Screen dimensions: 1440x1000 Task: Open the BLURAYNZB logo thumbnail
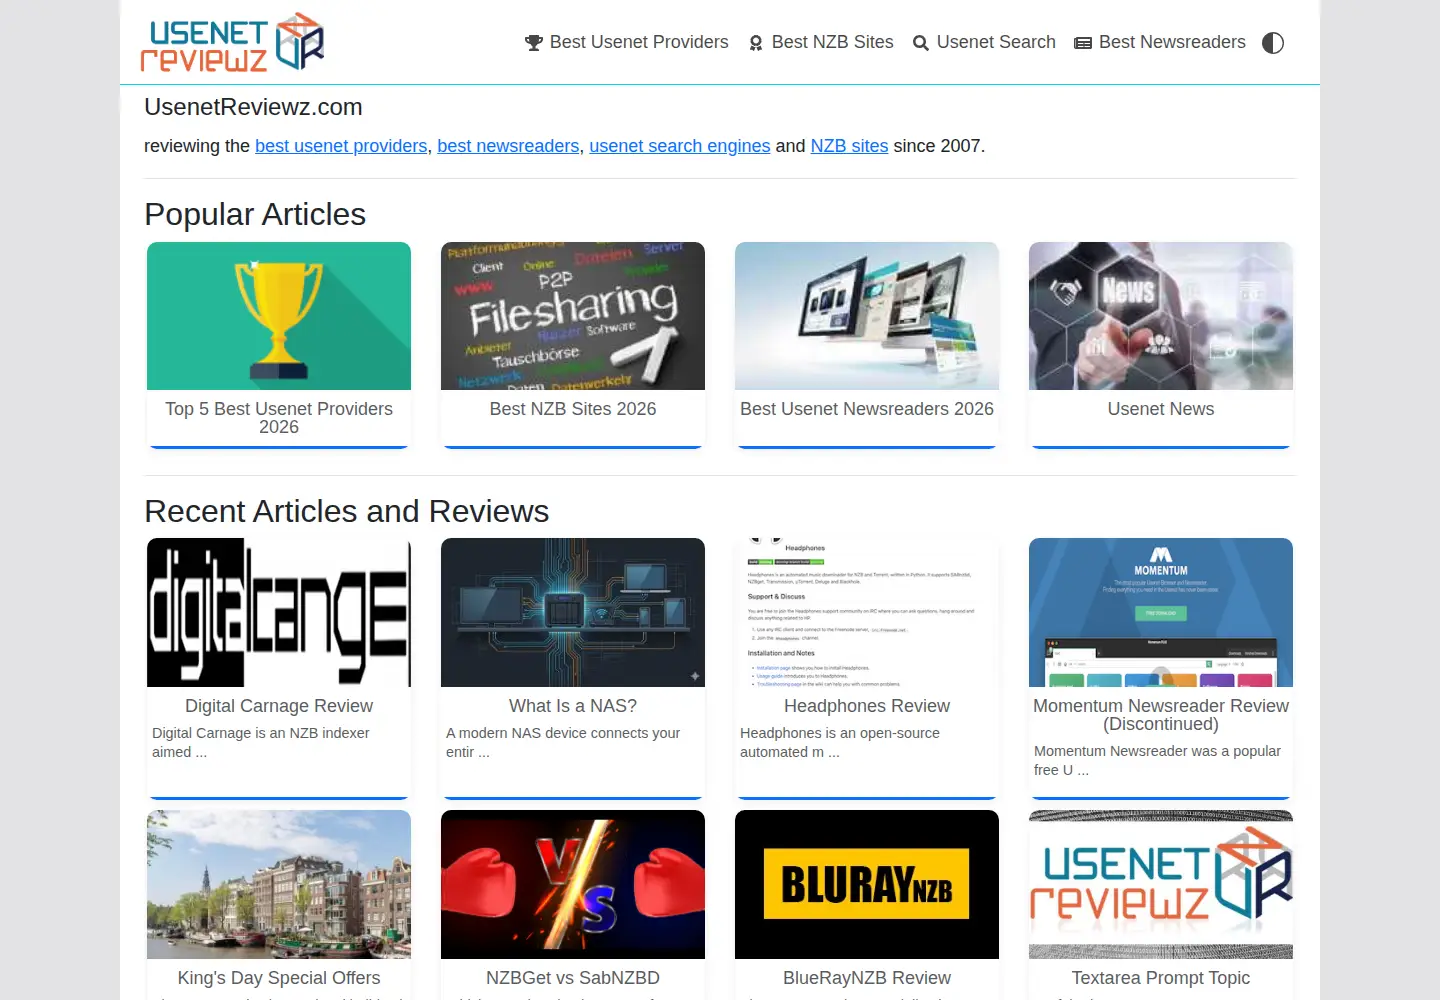pos(867,884)
